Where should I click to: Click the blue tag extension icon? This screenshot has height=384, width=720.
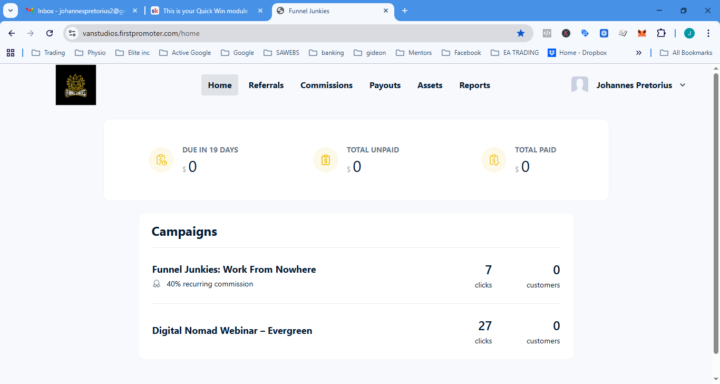point(585,33)
